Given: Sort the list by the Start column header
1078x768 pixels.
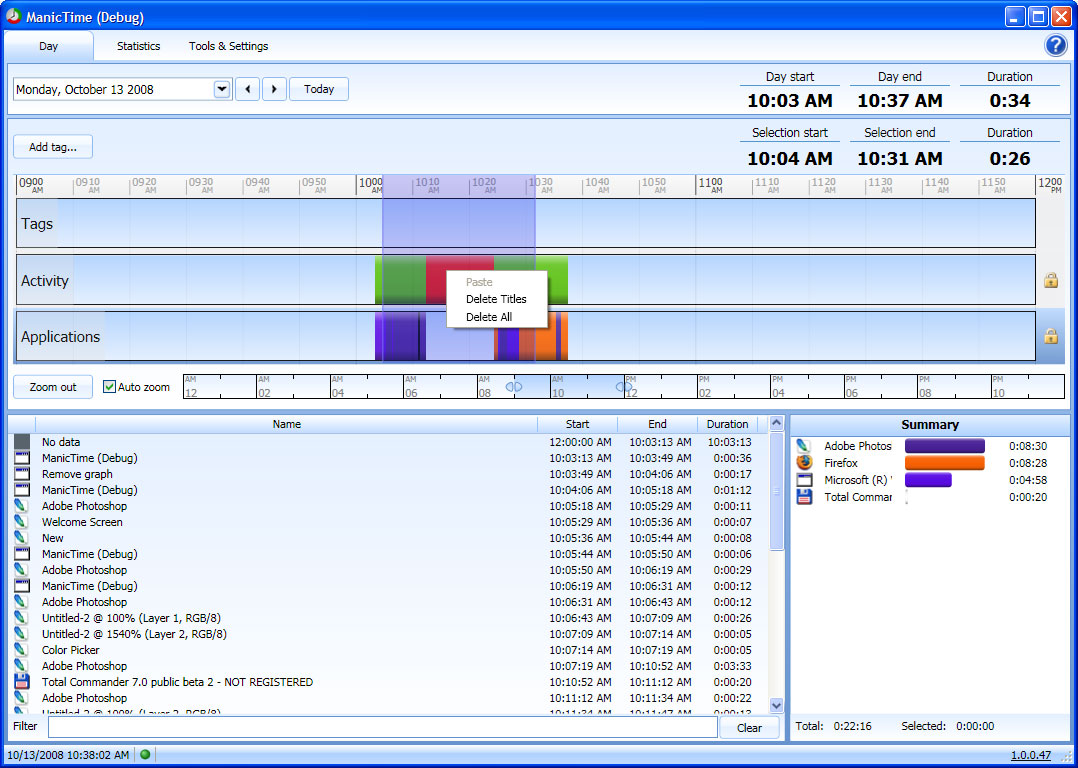Looking at the screenshot, I should [x=578, y=424].
